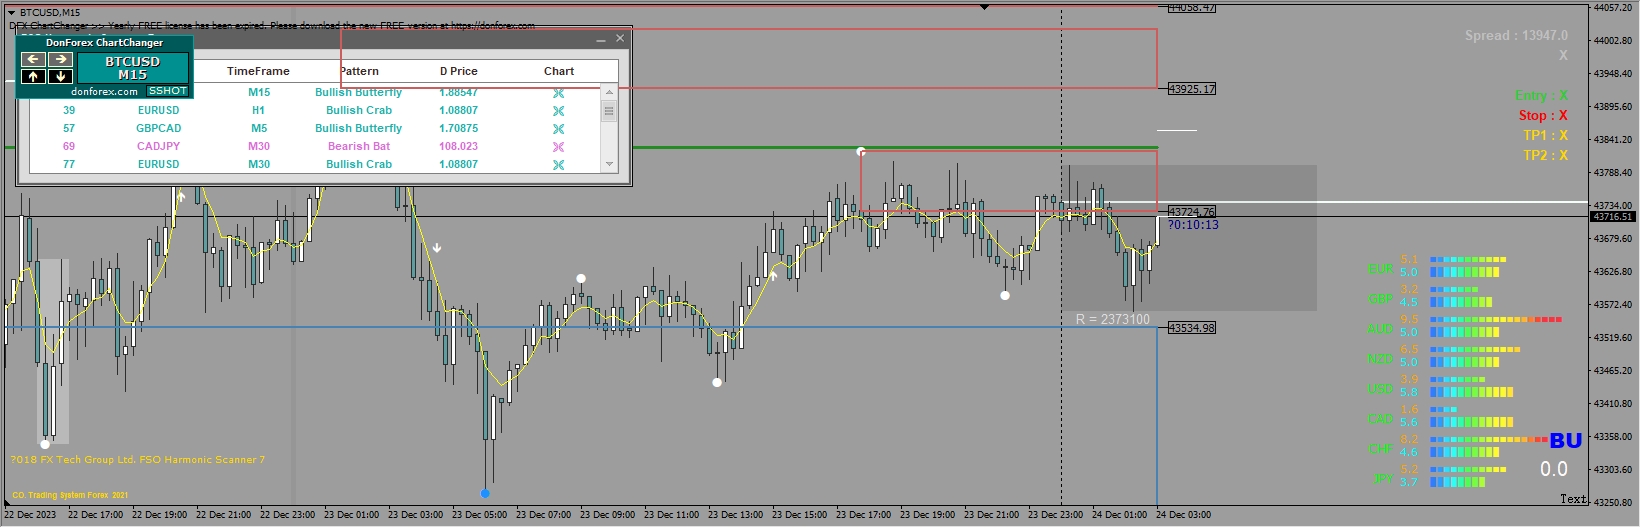1641x528 pixels.
Task: Click the TimeFrame column header
Action: coord(258,71)
